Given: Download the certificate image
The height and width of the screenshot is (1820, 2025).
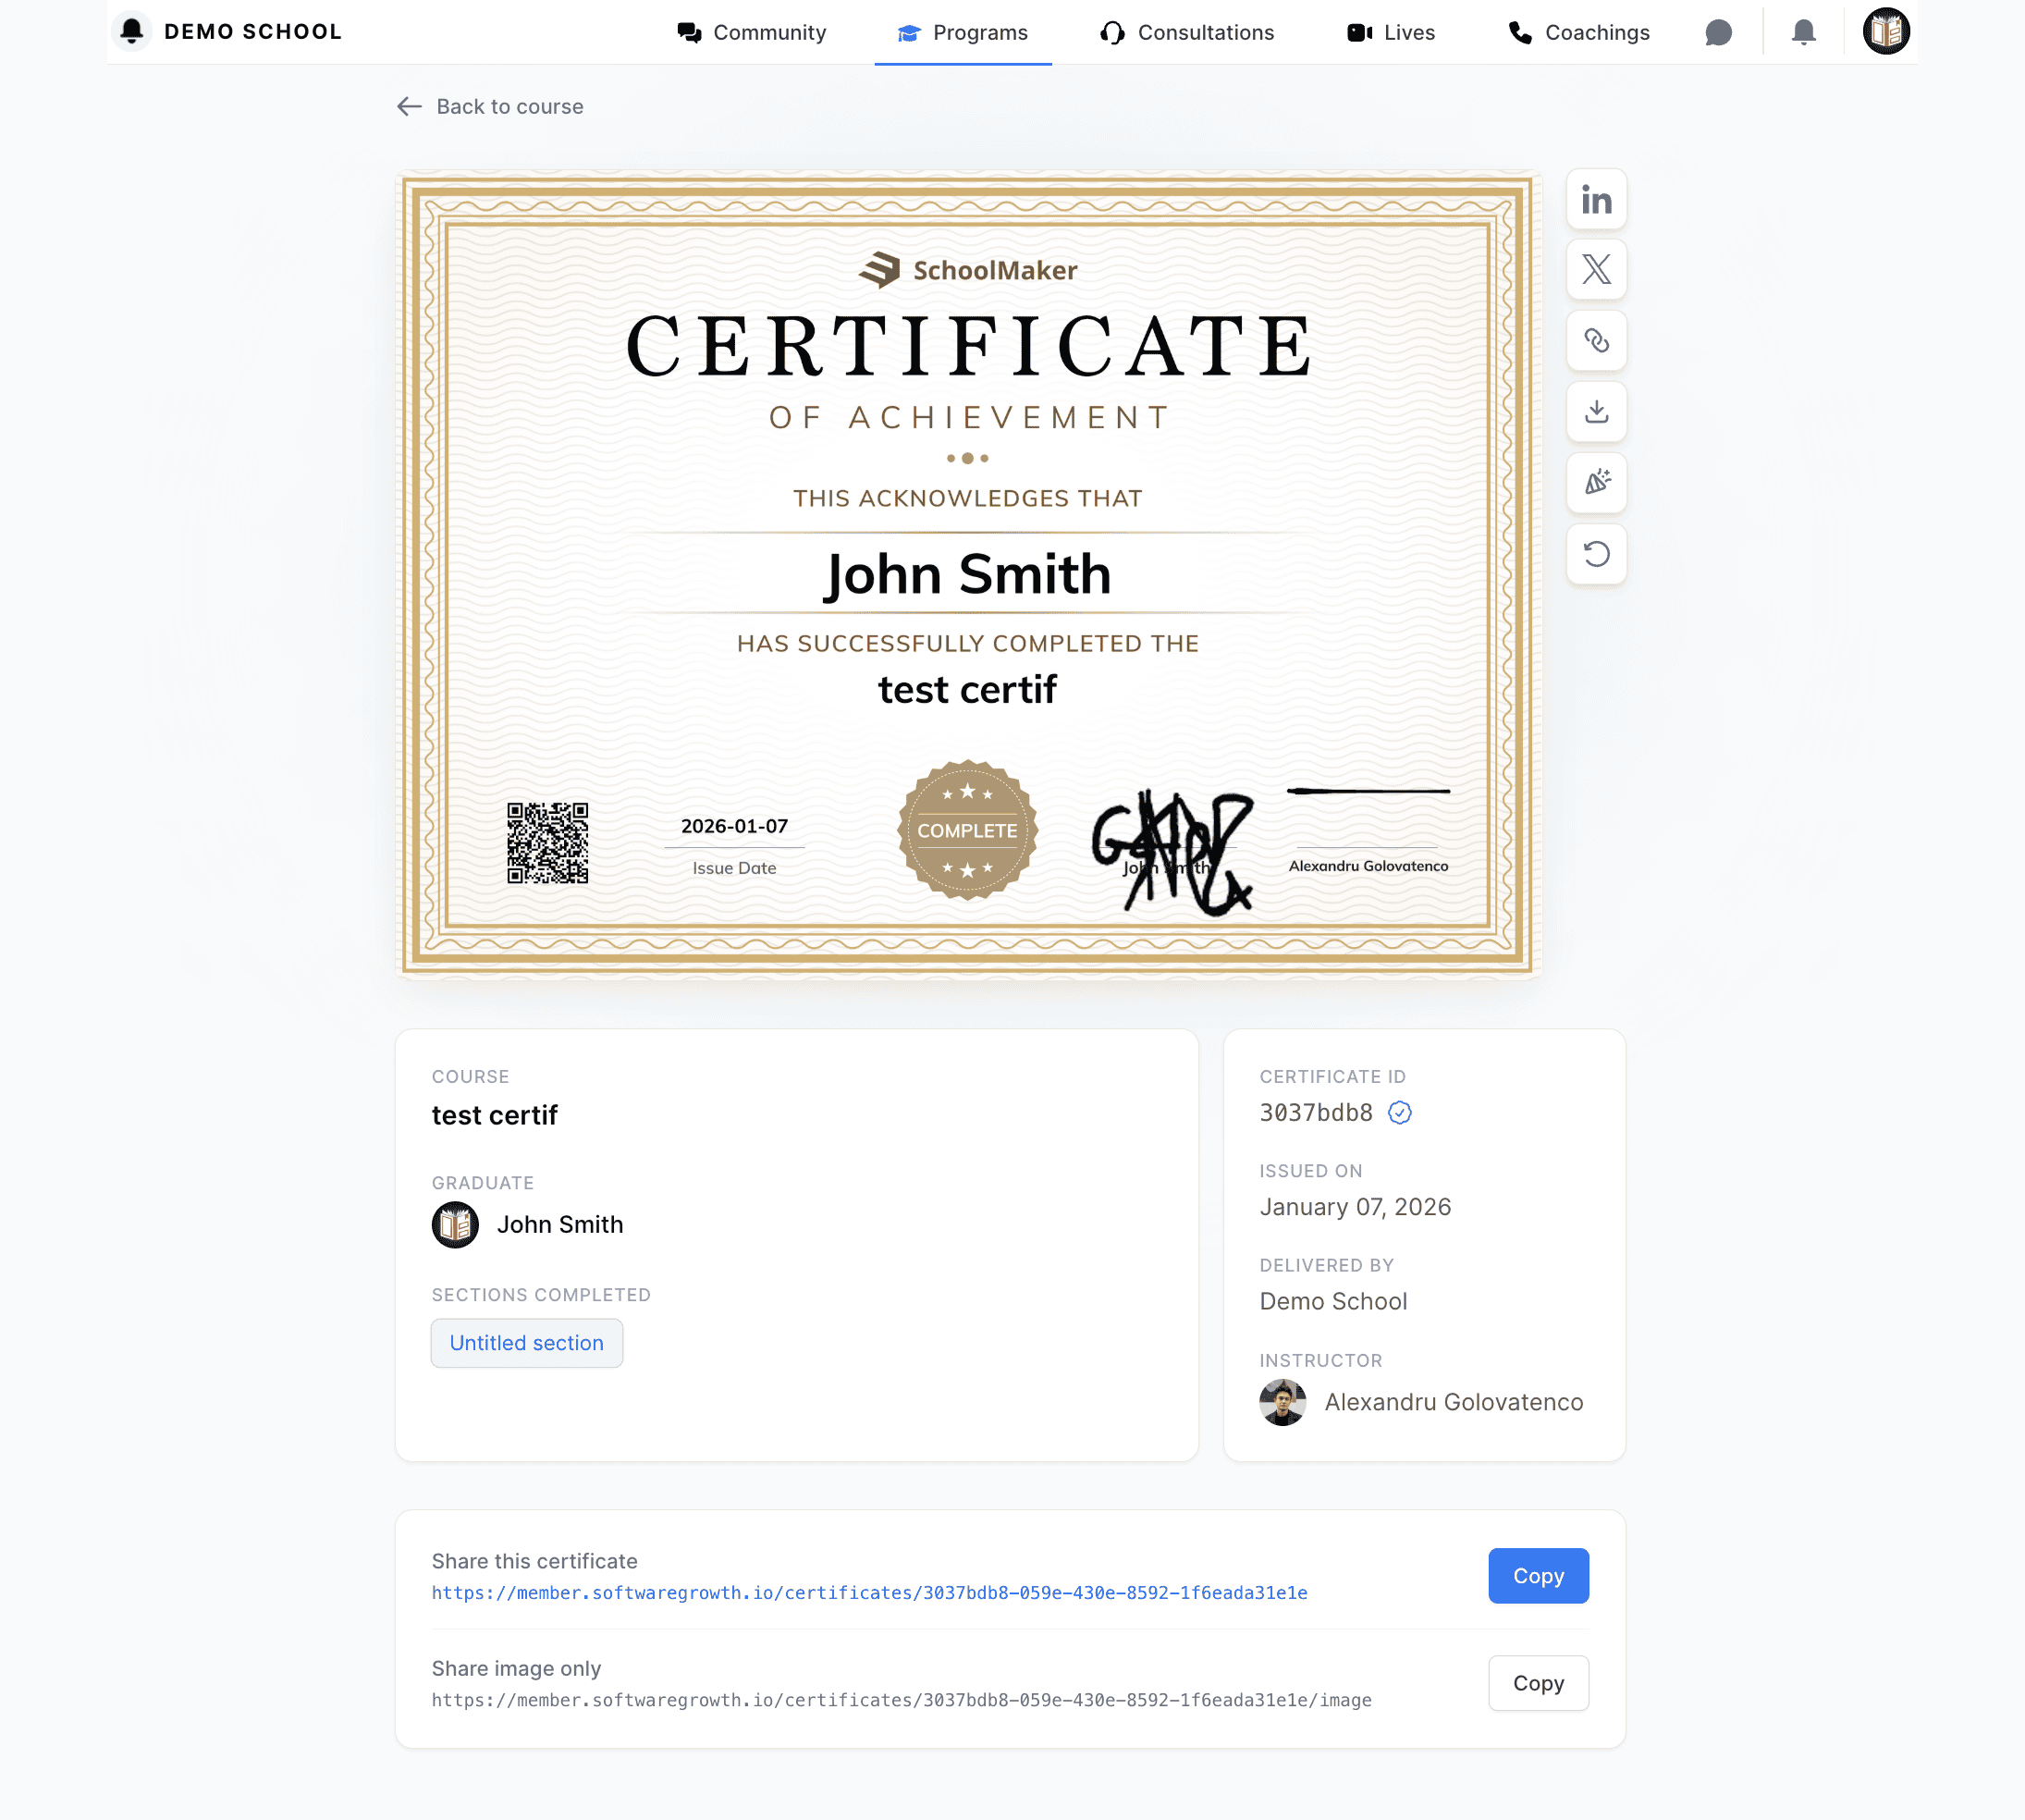Looking at the screenshot, I should coord(1596,412).
